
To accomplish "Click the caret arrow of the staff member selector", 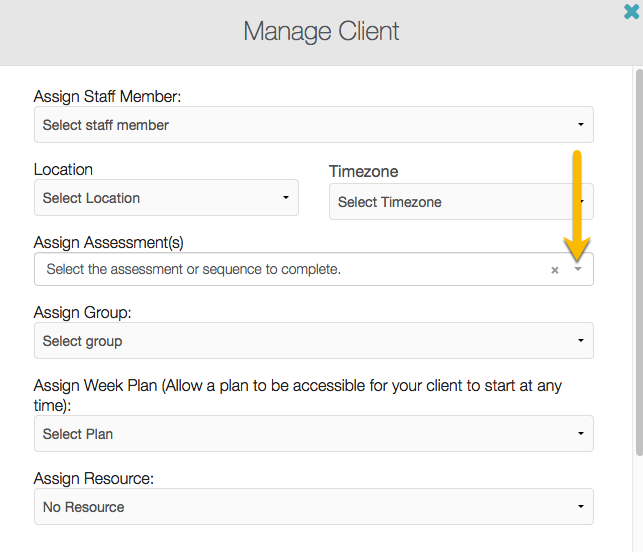I will coord(581,124).
